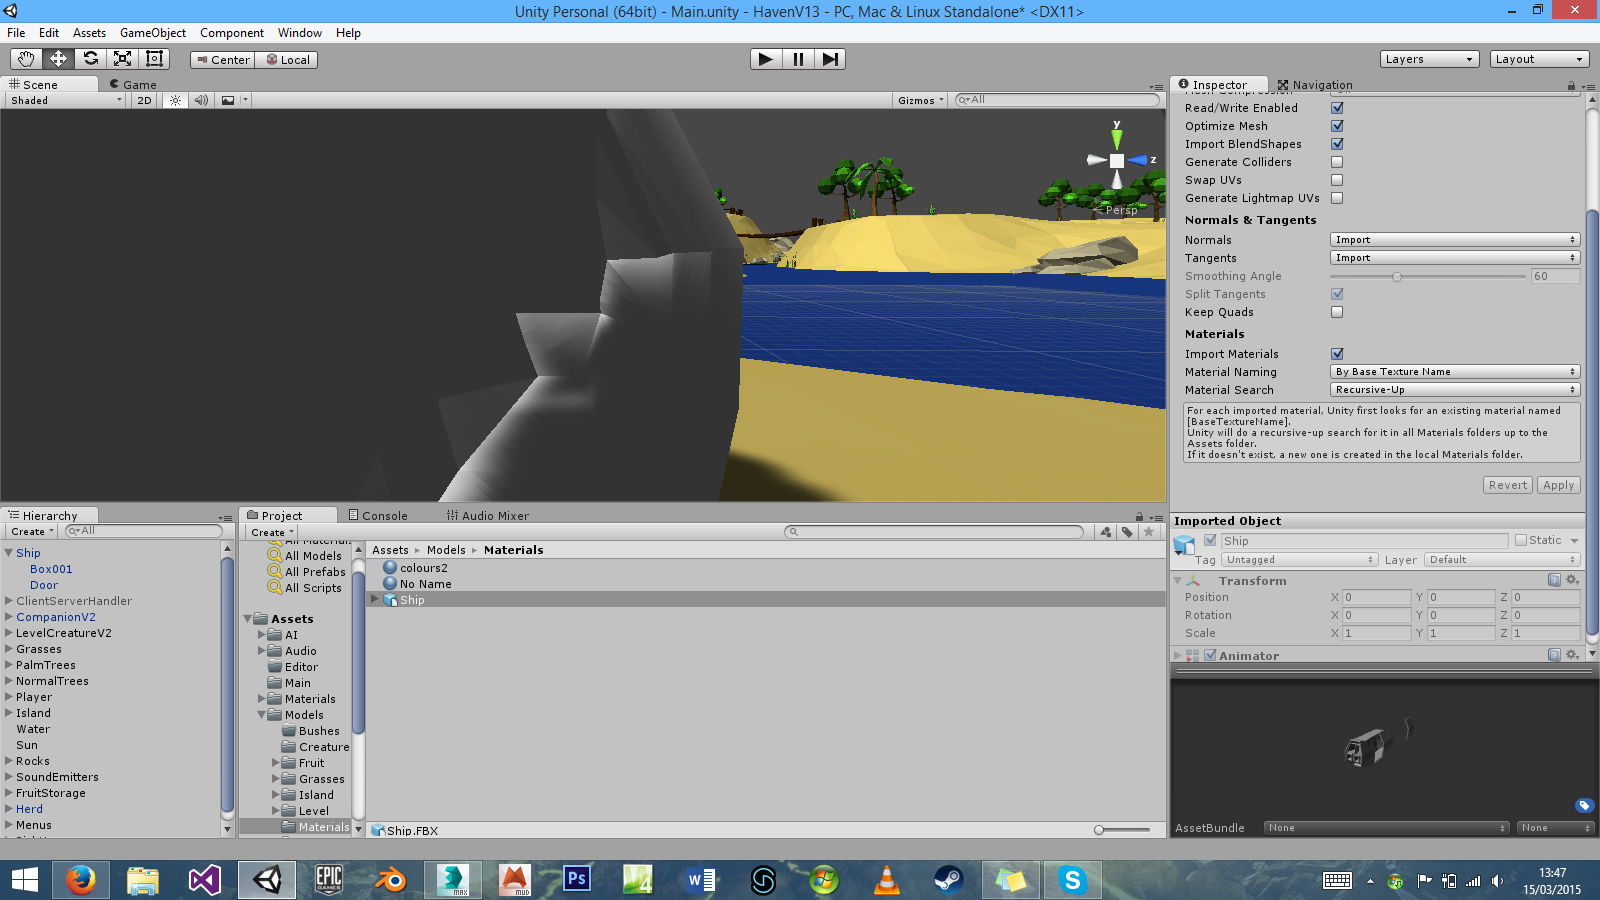
Task: Open Steam from the taskbar
Action: (949, 880)
